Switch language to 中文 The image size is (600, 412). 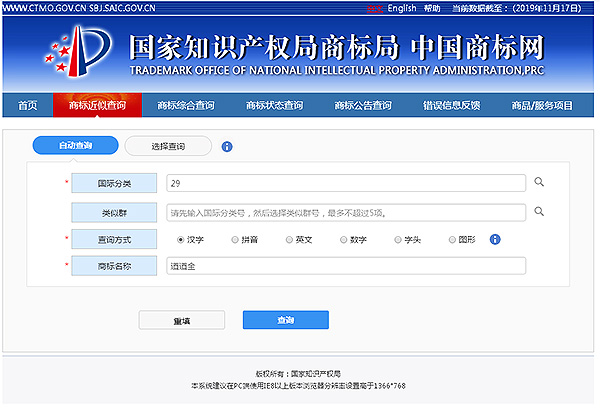click(x=375, y=8)
